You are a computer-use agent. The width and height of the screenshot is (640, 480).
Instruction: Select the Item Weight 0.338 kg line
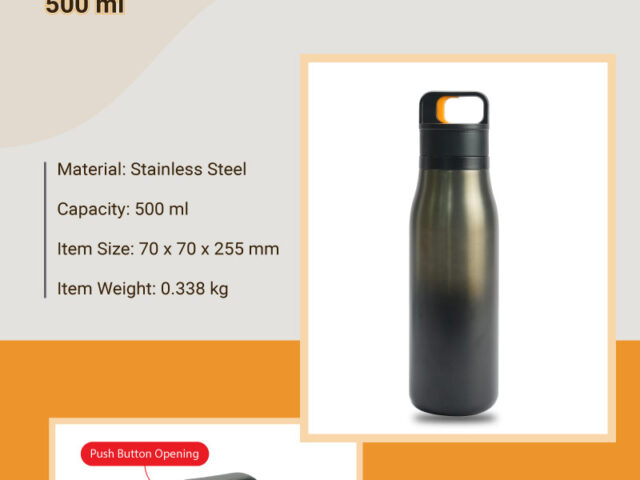click(x=142, y=289)
